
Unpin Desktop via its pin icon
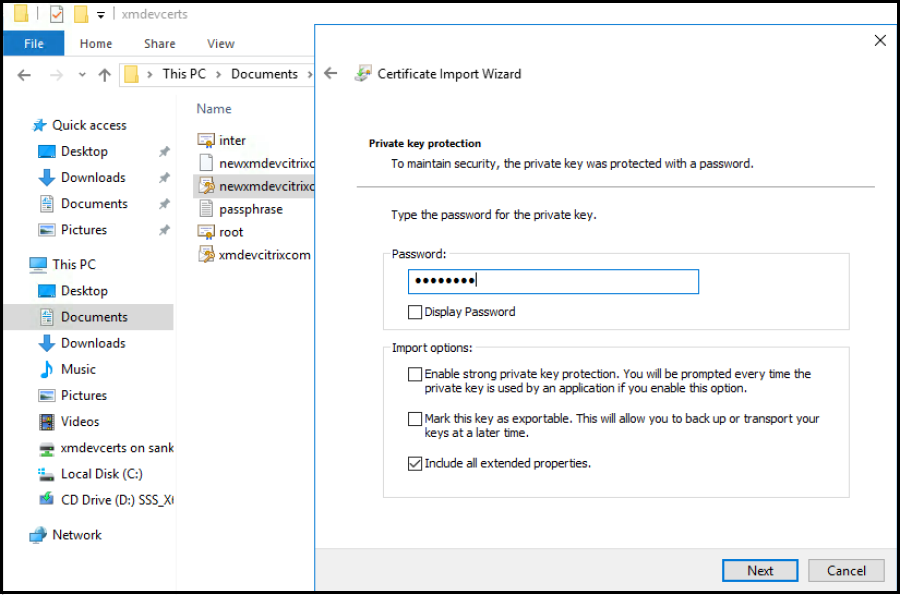click(x=164, y=151)
